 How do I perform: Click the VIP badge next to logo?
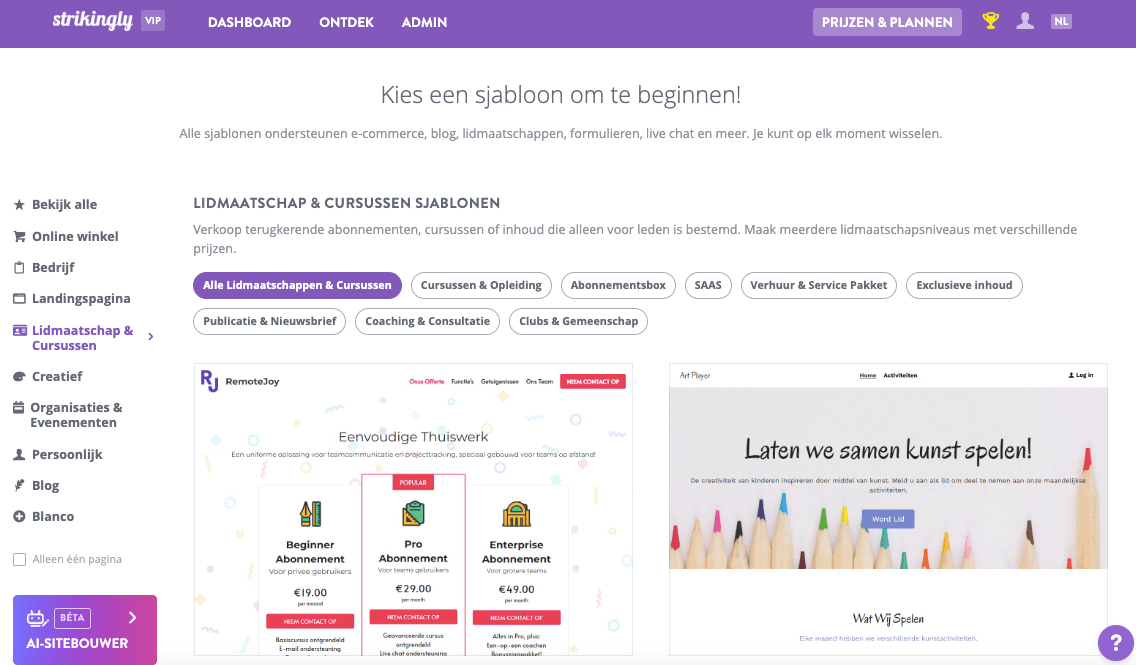(x=153, y=21)
